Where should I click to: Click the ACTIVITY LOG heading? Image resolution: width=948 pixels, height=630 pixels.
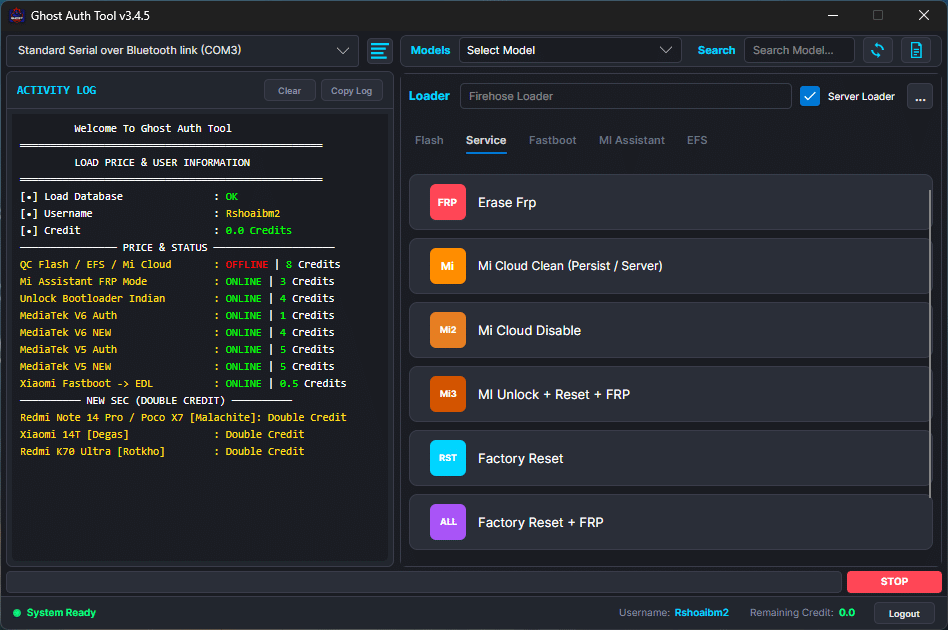[56, 90]
